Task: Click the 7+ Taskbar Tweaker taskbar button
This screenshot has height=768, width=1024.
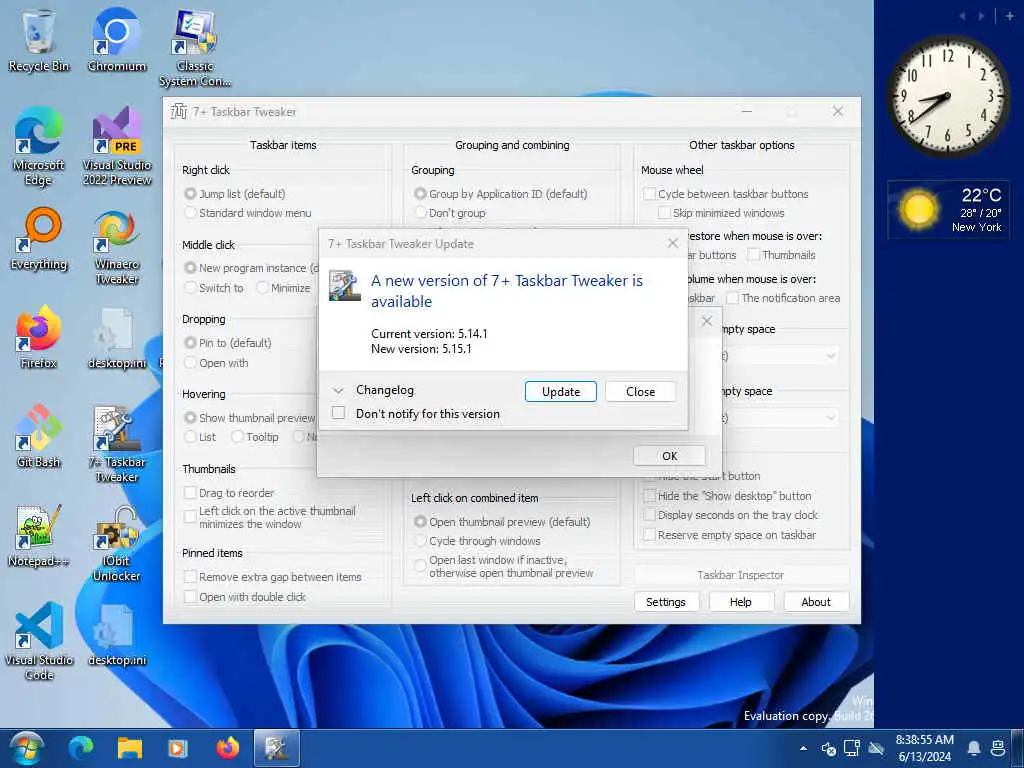Action: (277, 748)
